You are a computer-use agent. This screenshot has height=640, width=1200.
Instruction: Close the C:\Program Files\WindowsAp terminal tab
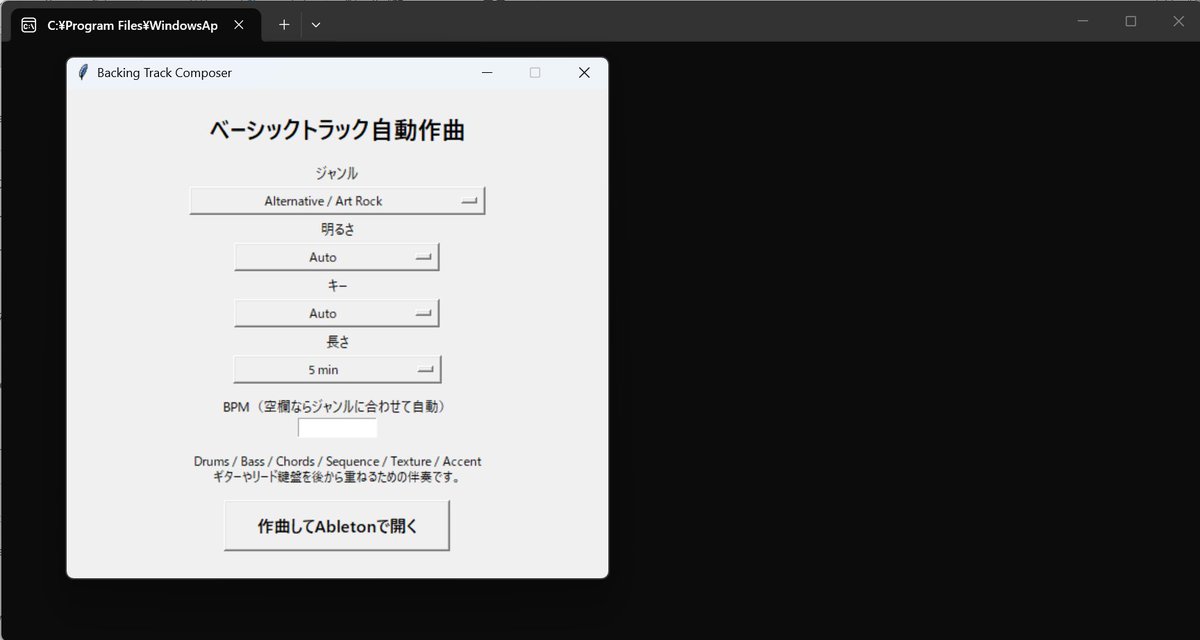tap(238, 25)
